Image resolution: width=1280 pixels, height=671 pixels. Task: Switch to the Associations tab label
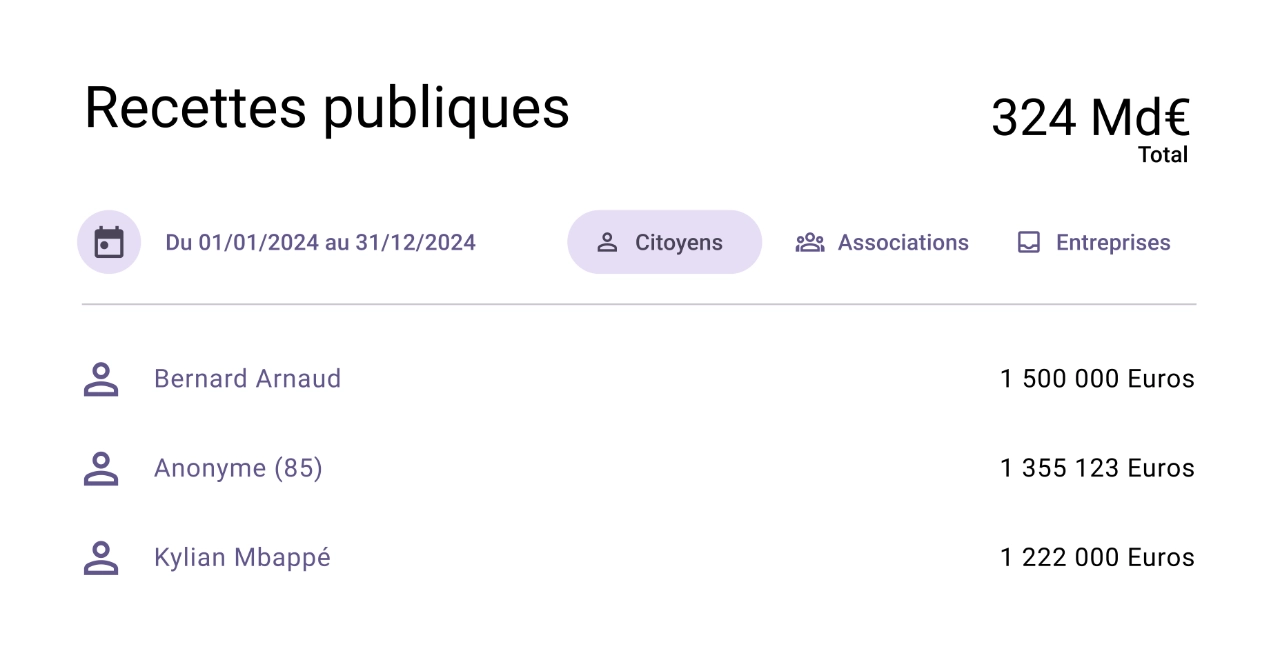coord(903,242)
